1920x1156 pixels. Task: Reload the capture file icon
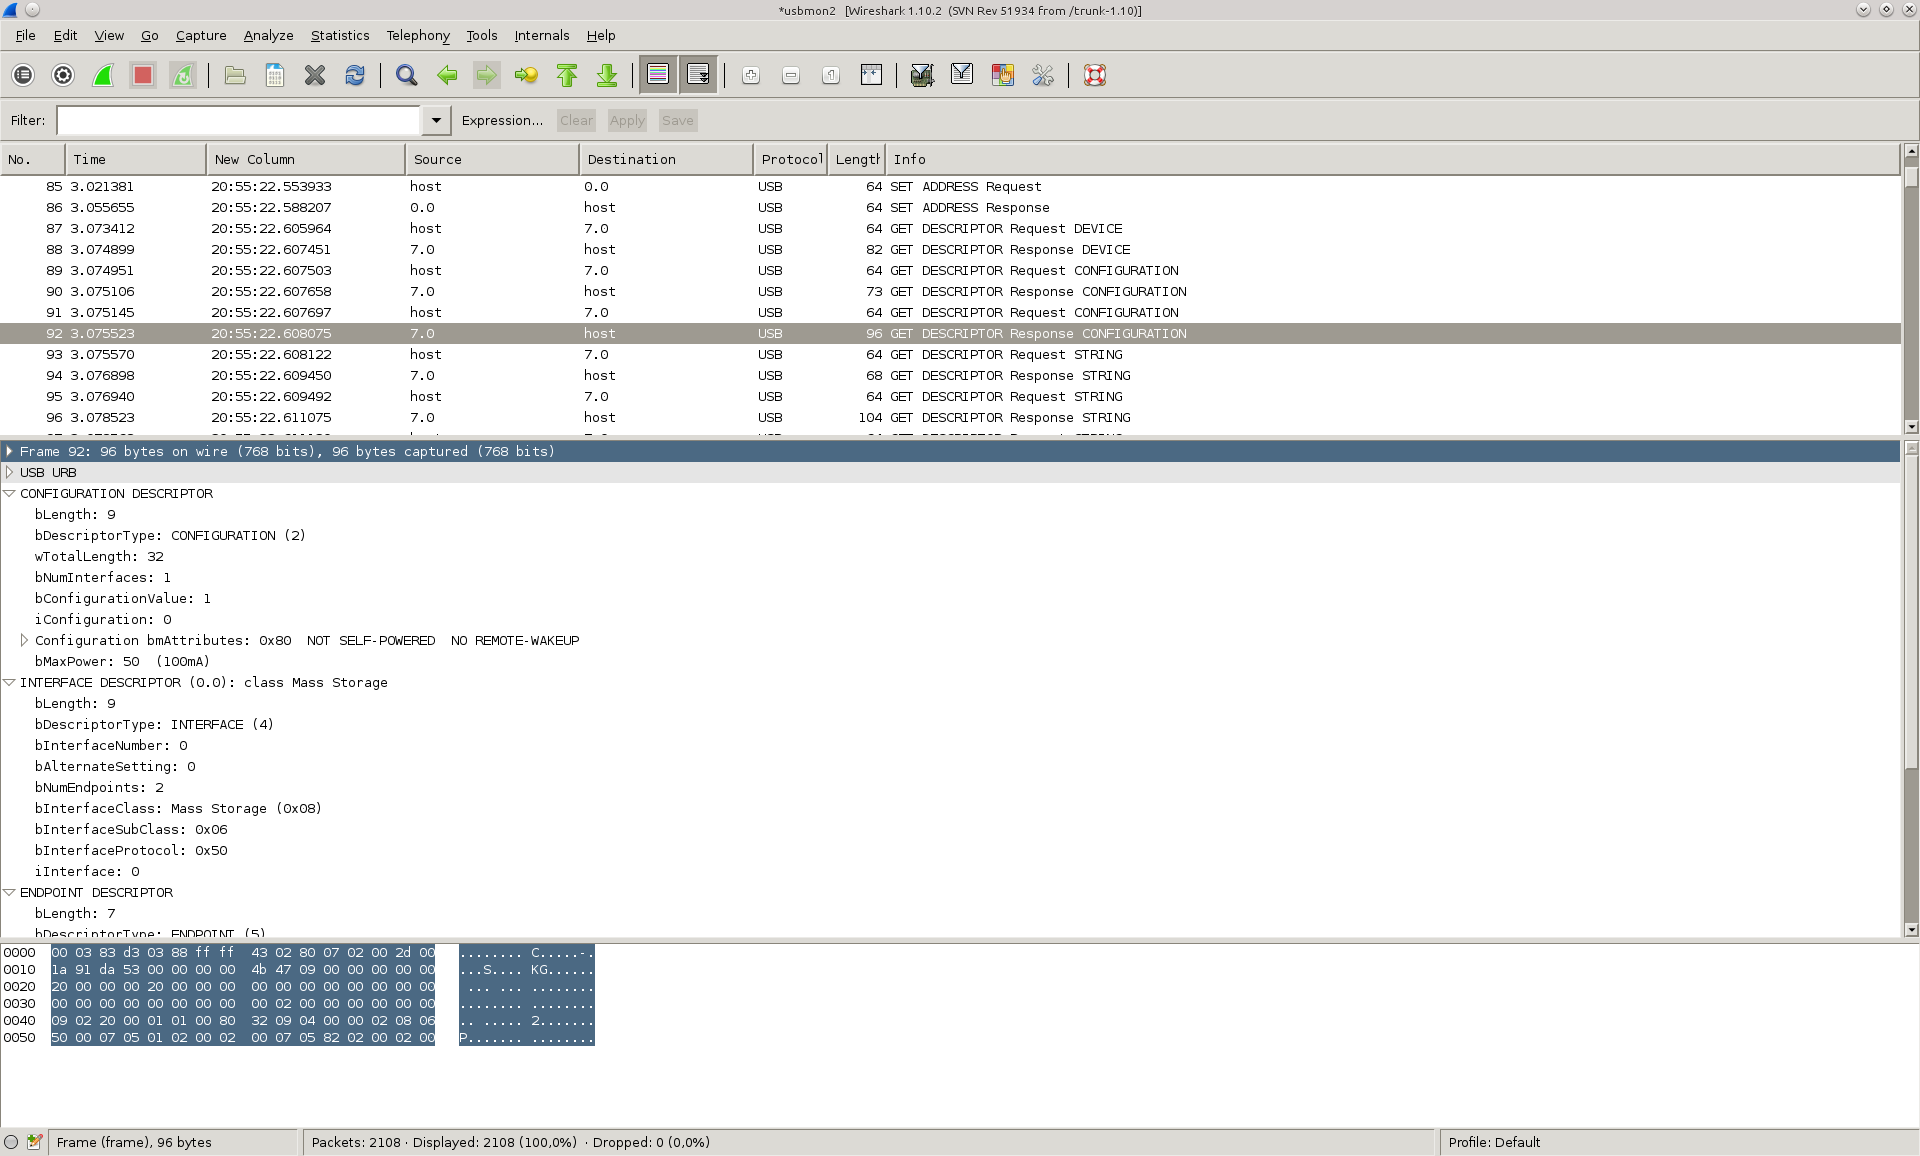(x=355, y=75)
